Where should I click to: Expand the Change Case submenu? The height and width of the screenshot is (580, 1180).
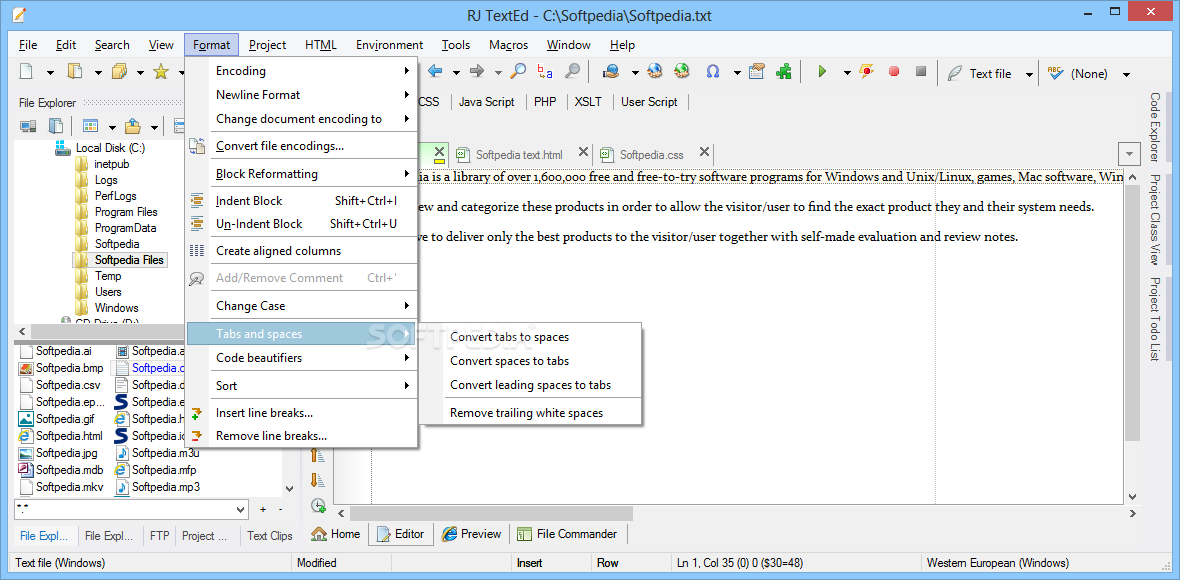tap(302, 305)
